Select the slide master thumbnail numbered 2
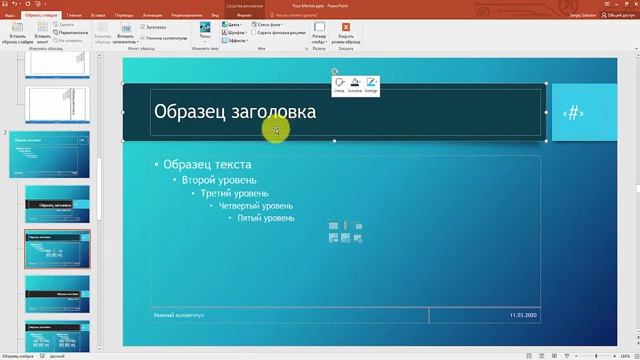 (49, 154)
